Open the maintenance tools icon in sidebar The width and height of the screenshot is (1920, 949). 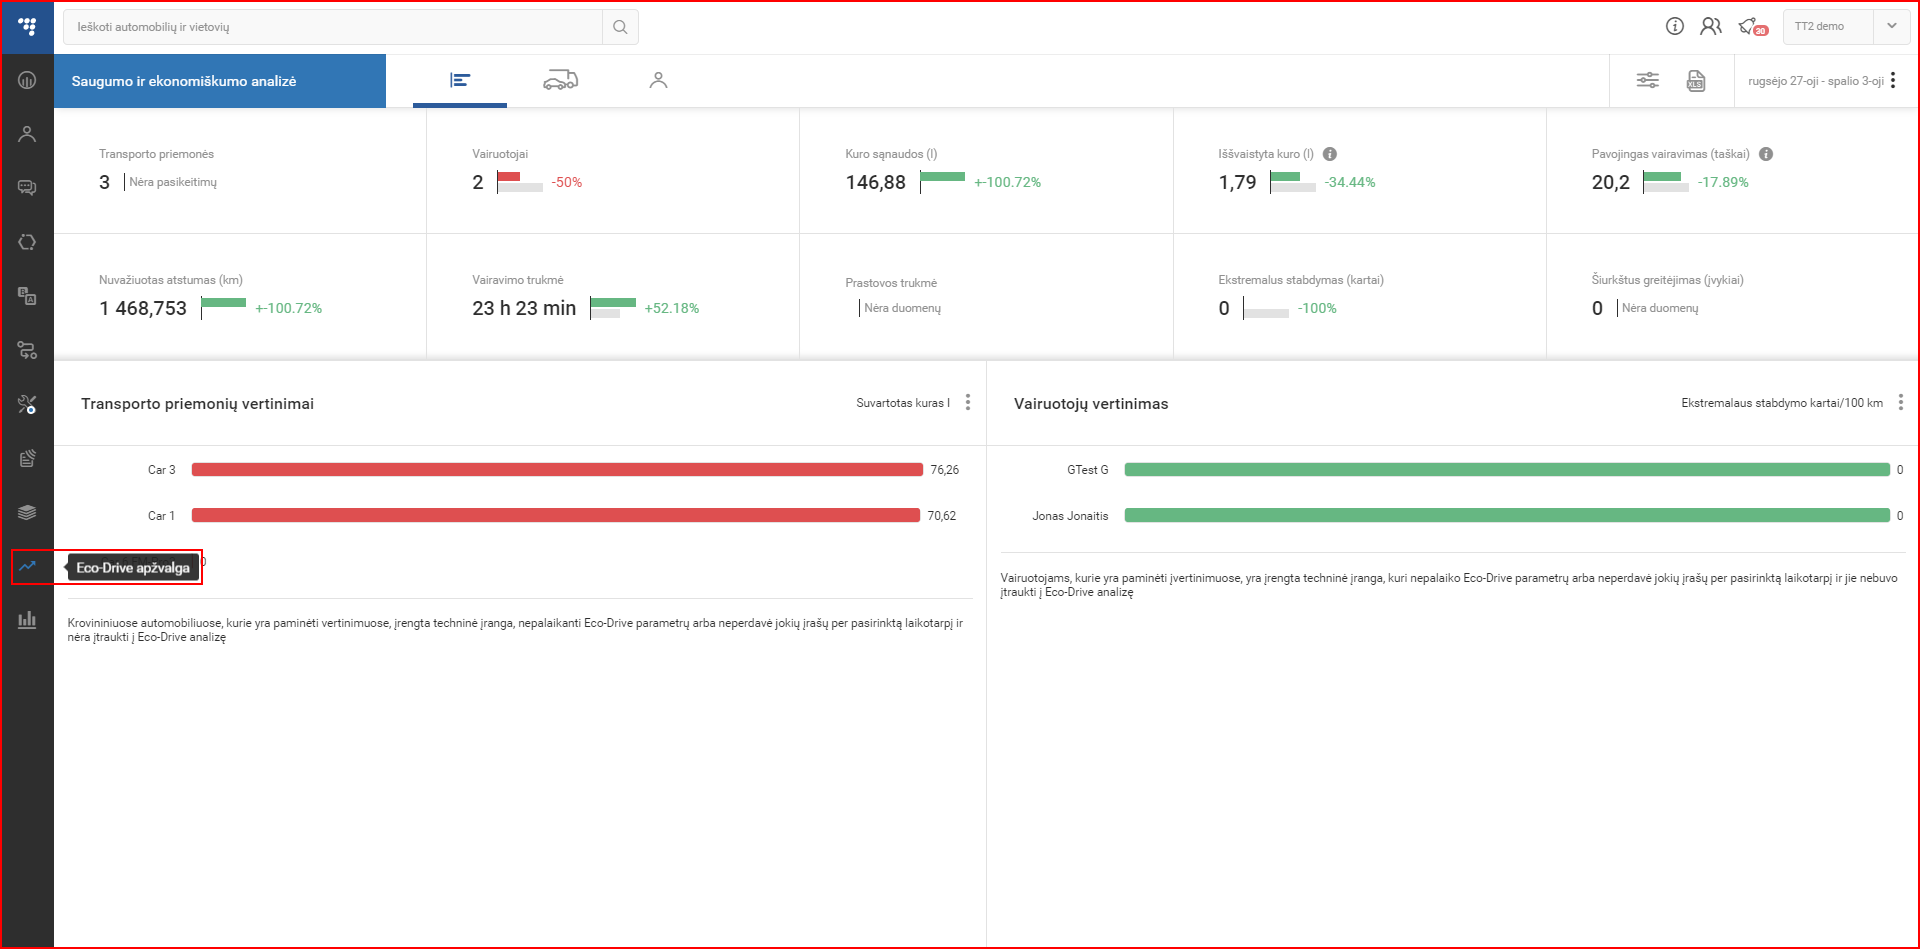tap(27, 404)
